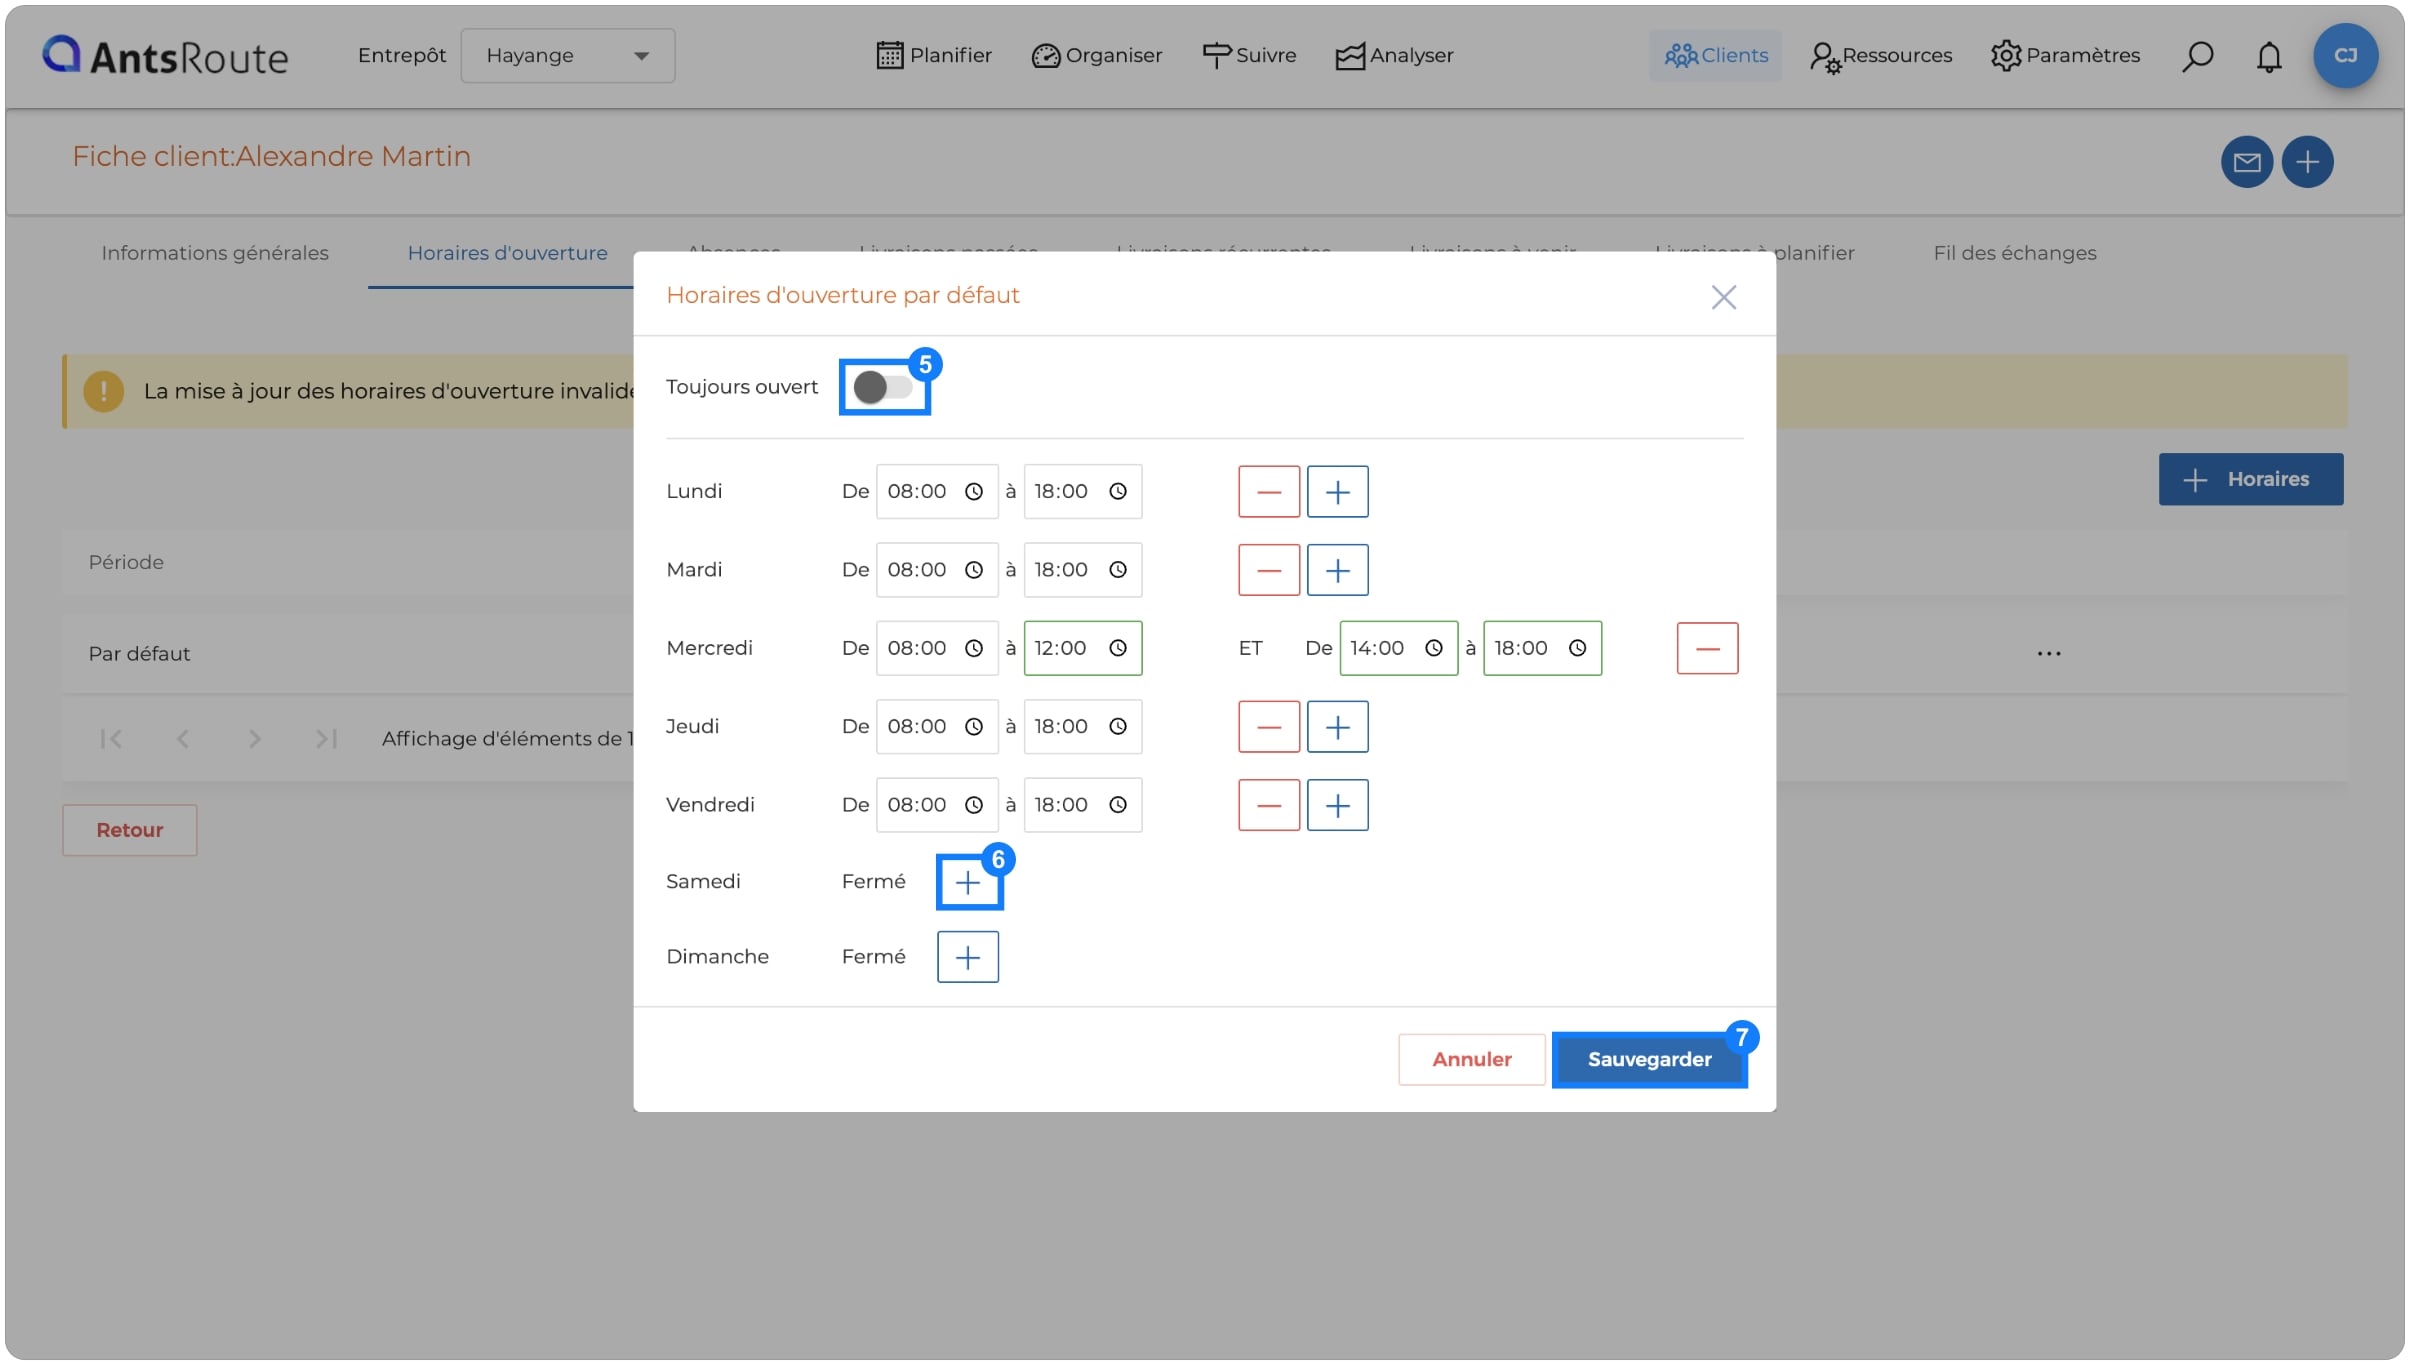
Task: Open the Suivre menu
Action: coord(1249,56)
